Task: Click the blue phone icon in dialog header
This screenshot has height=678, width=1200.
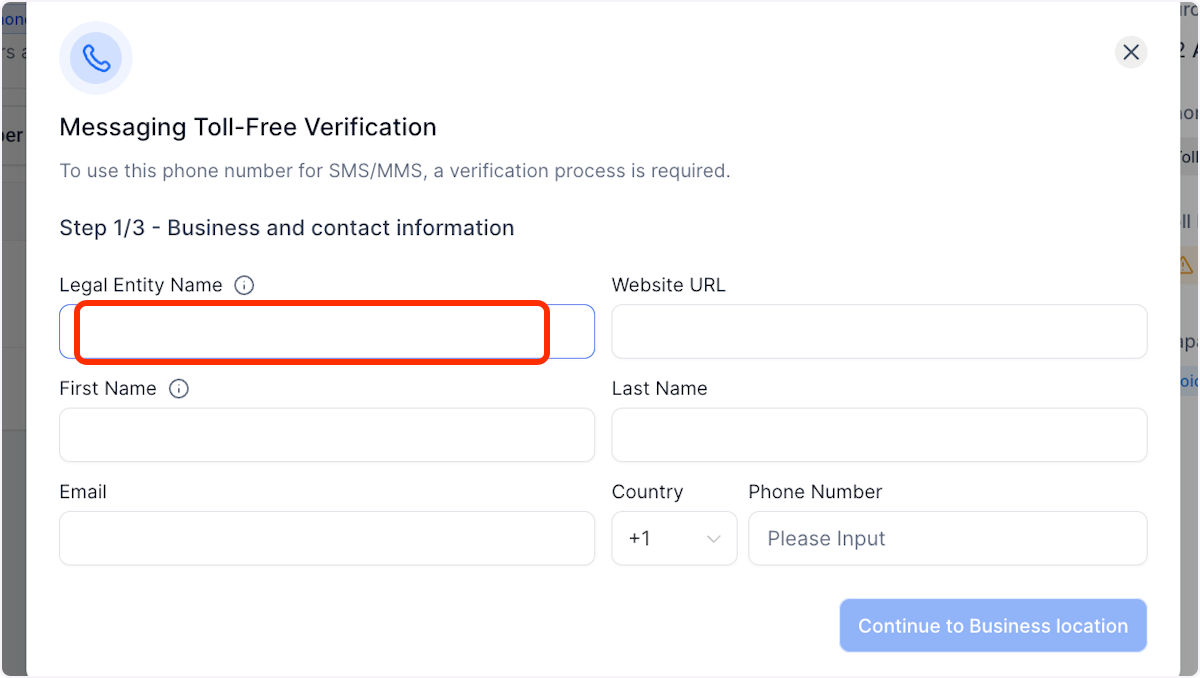Action: [95, 58]
